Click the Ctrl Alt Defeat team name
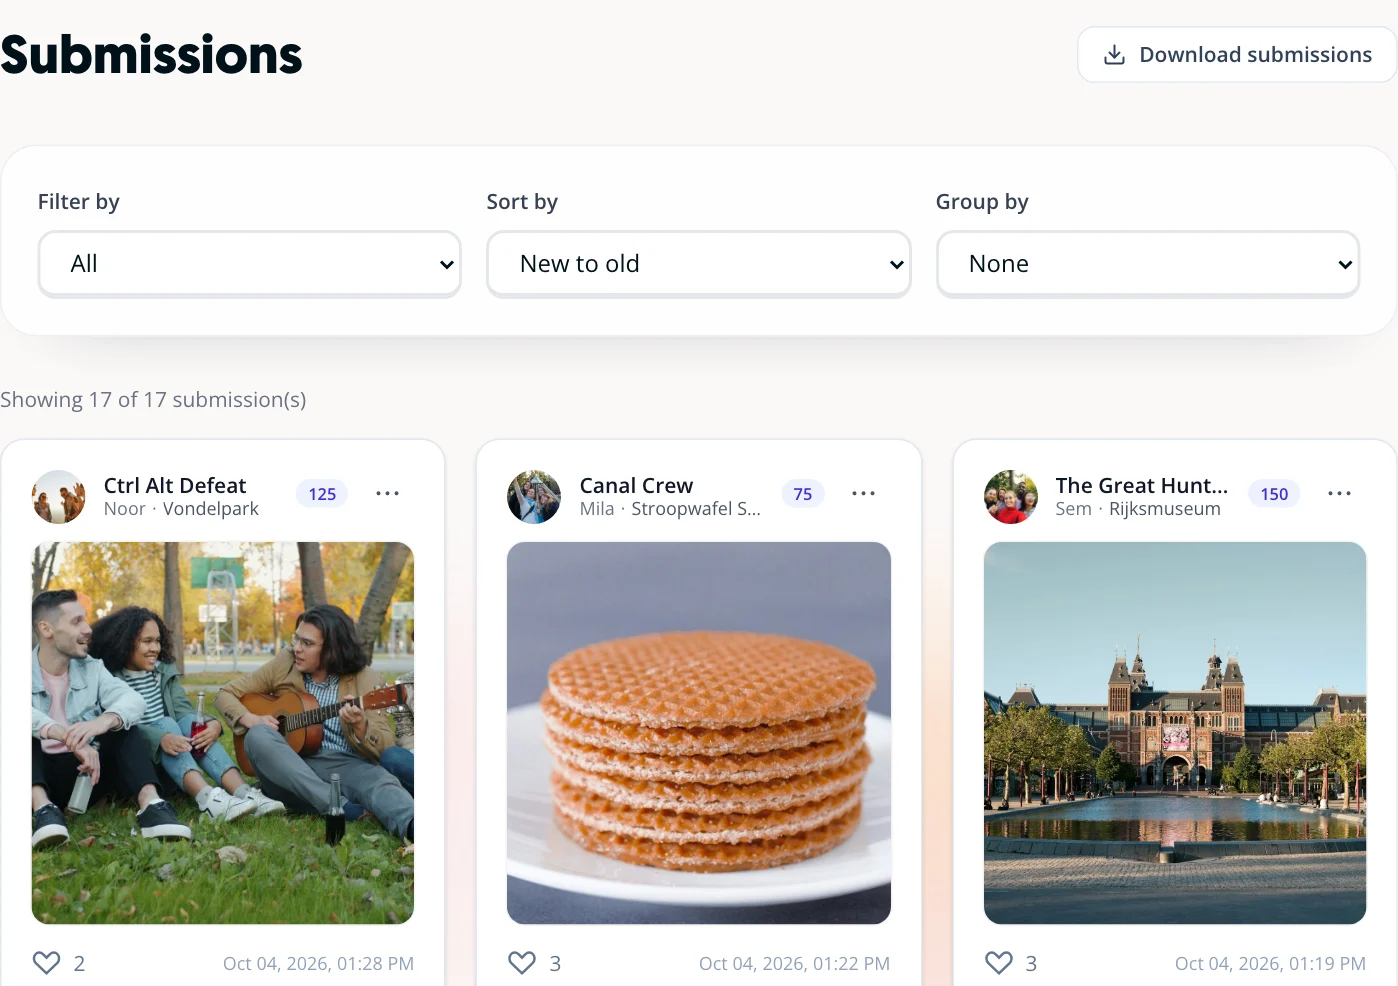The width and height of the screenshot is (1398, 986). tap(175, 486)
